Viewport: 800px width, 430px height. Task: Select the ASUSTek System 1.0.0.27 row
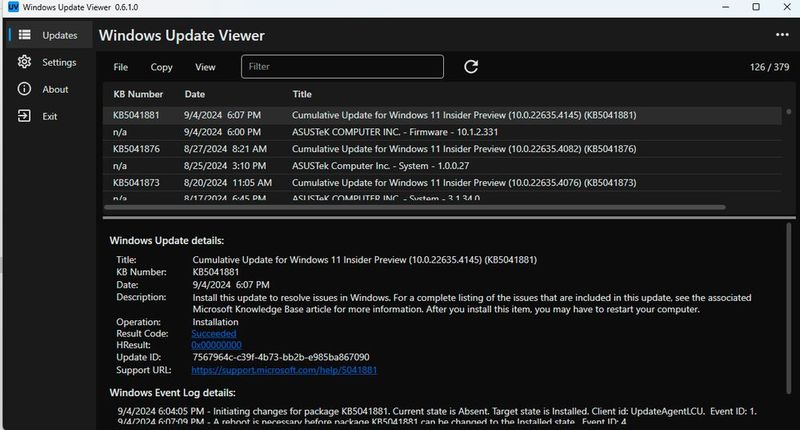click(x=442, y=165)
